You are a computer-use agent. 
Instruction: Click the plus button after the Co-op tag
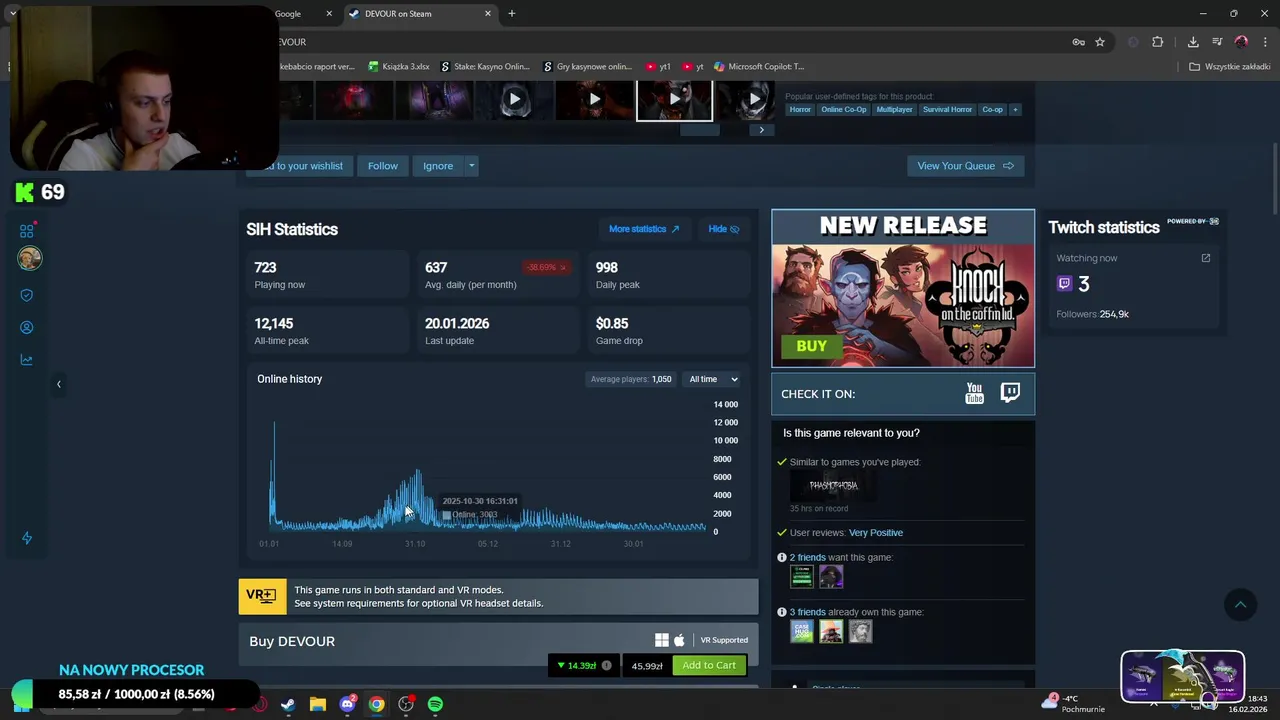1015,109
